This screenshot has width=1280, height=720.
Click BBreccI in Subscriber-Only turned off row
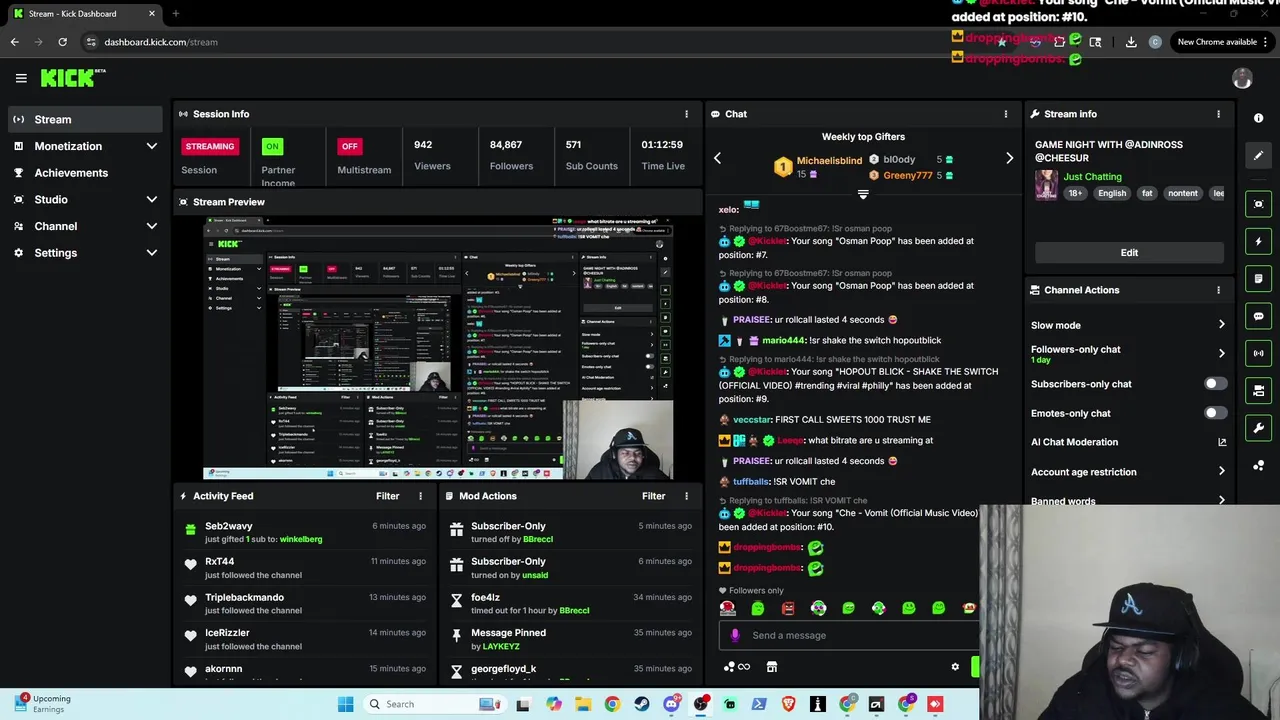[538, 539]
